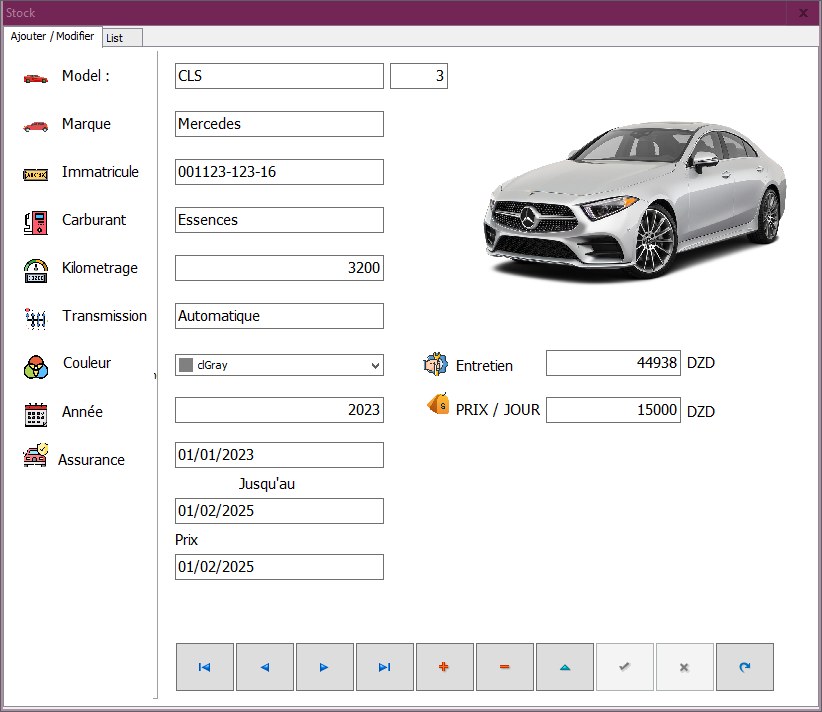Click the mechanic wrench icon beside Entretien
The height and width of the screenshot is (712, 822).
tap(436, 364)
